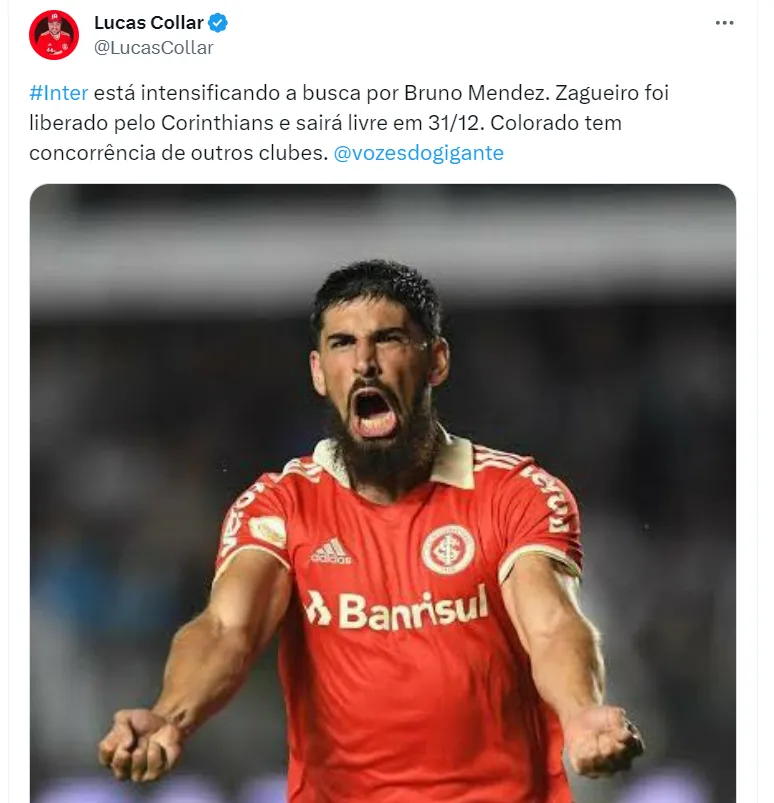Click the Banrisul sponsor logo on the jersey
This screenshot has height=803, width=774.
point(396,609)
